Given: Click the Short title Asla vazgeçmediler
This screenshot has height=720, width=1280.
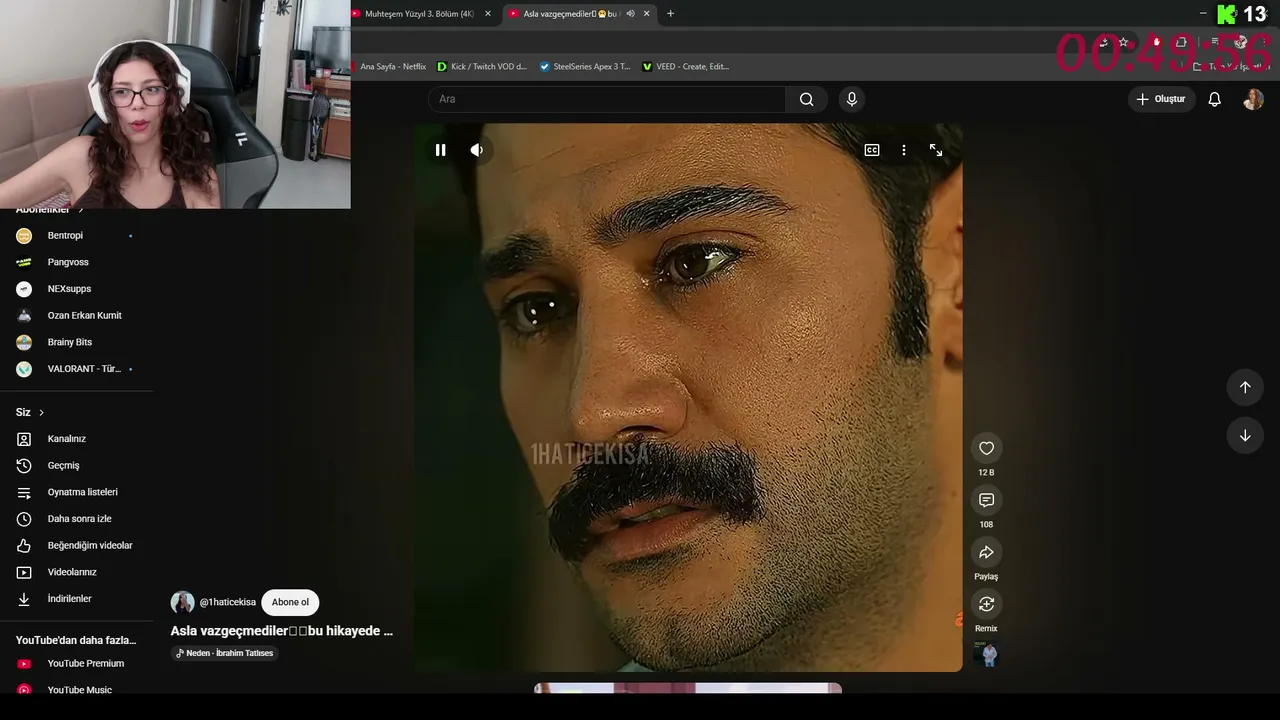Looking at the screenshot, I should coord(281,631).
